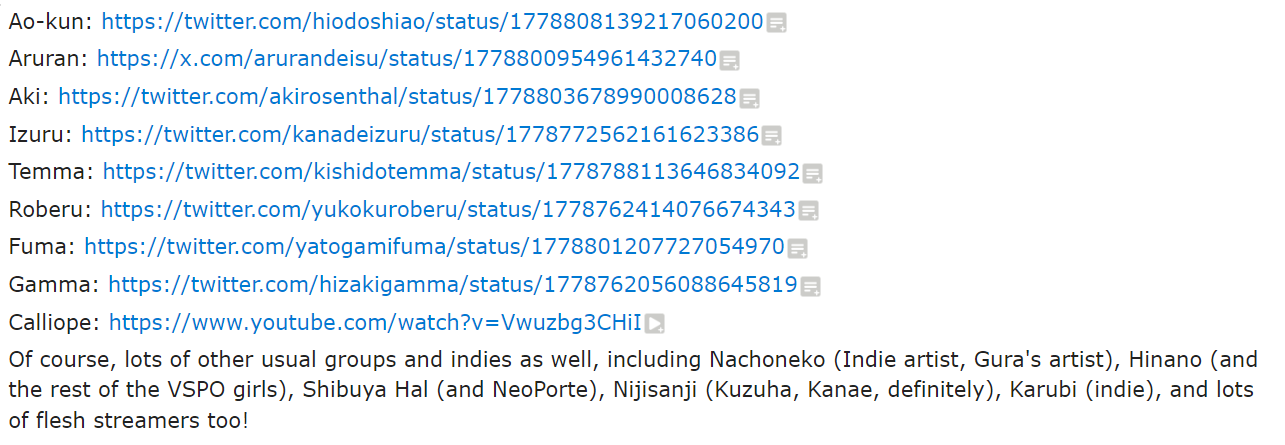Open Aki's akirosenthal tweet link
The image size is (1285, 445).
[x=397, y=96]
